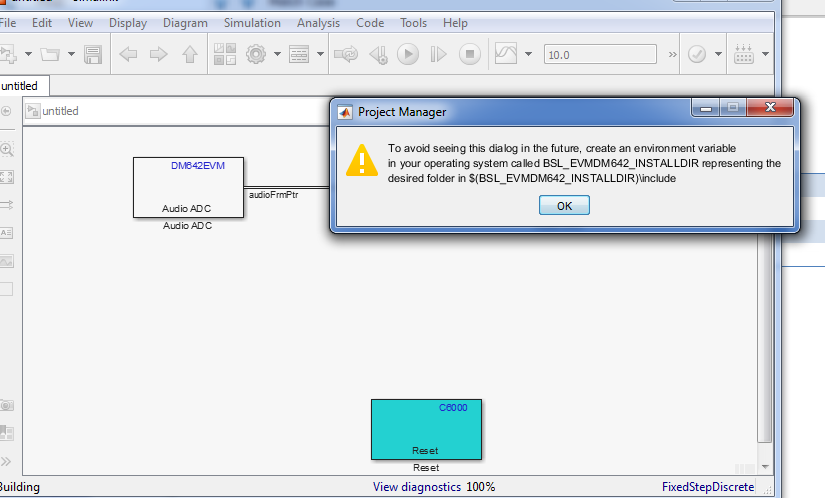Click the New Model toolbar icon
The image size is (825, 498).
7,54
